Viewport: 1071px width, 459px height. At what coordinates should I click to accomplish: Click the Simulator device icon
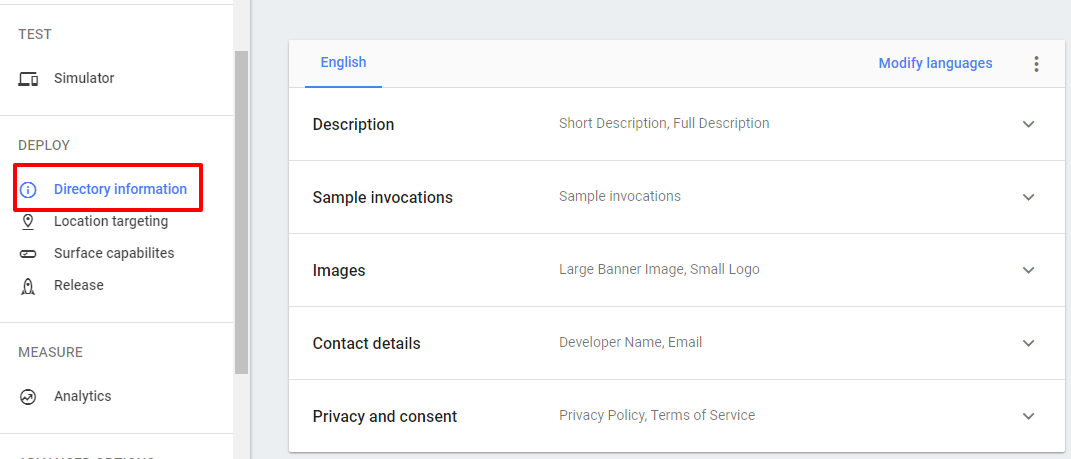28,79
